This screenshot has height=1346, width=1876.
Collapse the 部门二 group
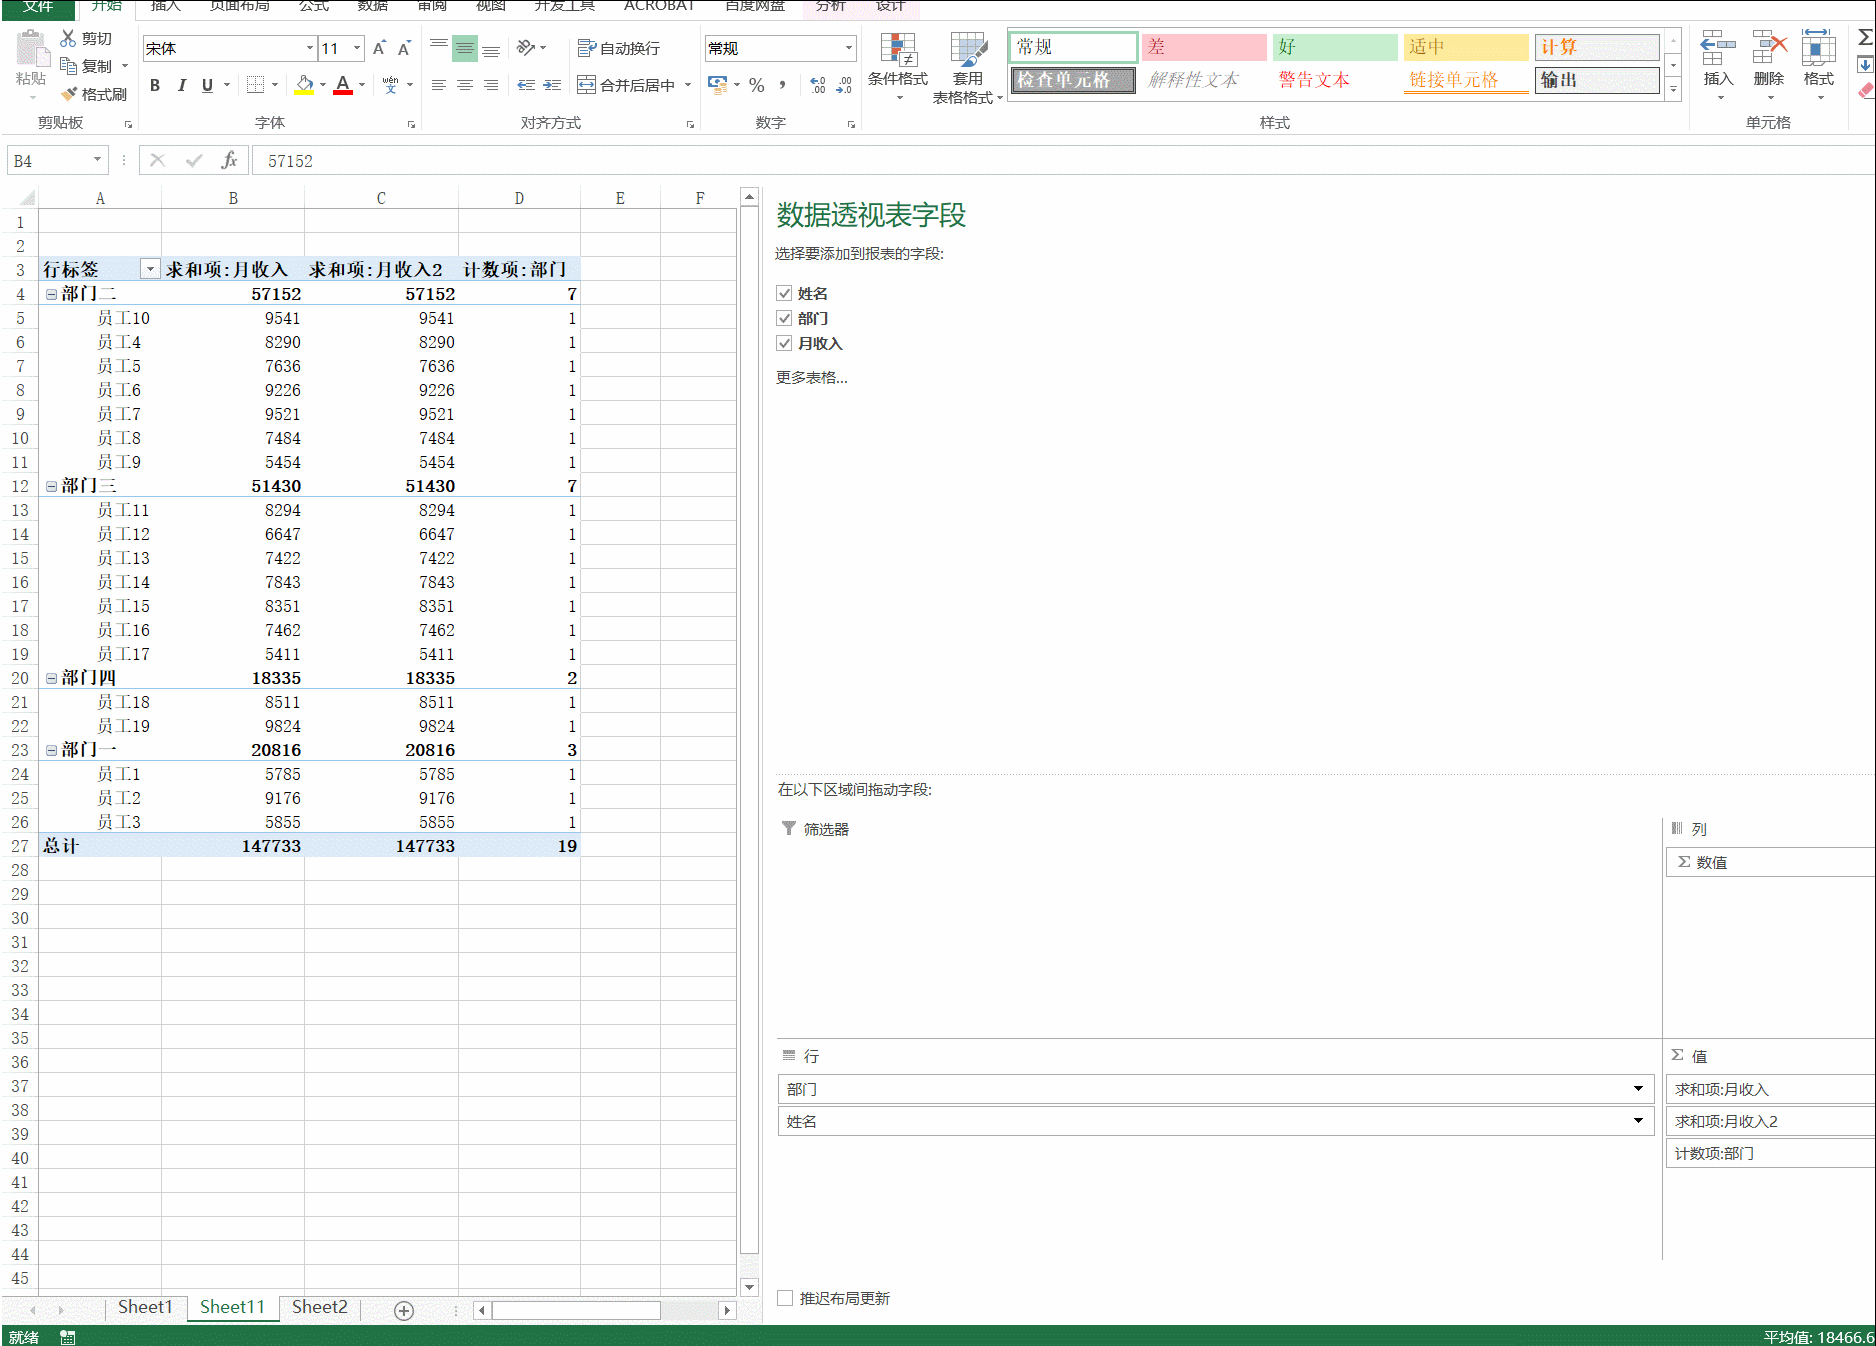pos(51,294)
